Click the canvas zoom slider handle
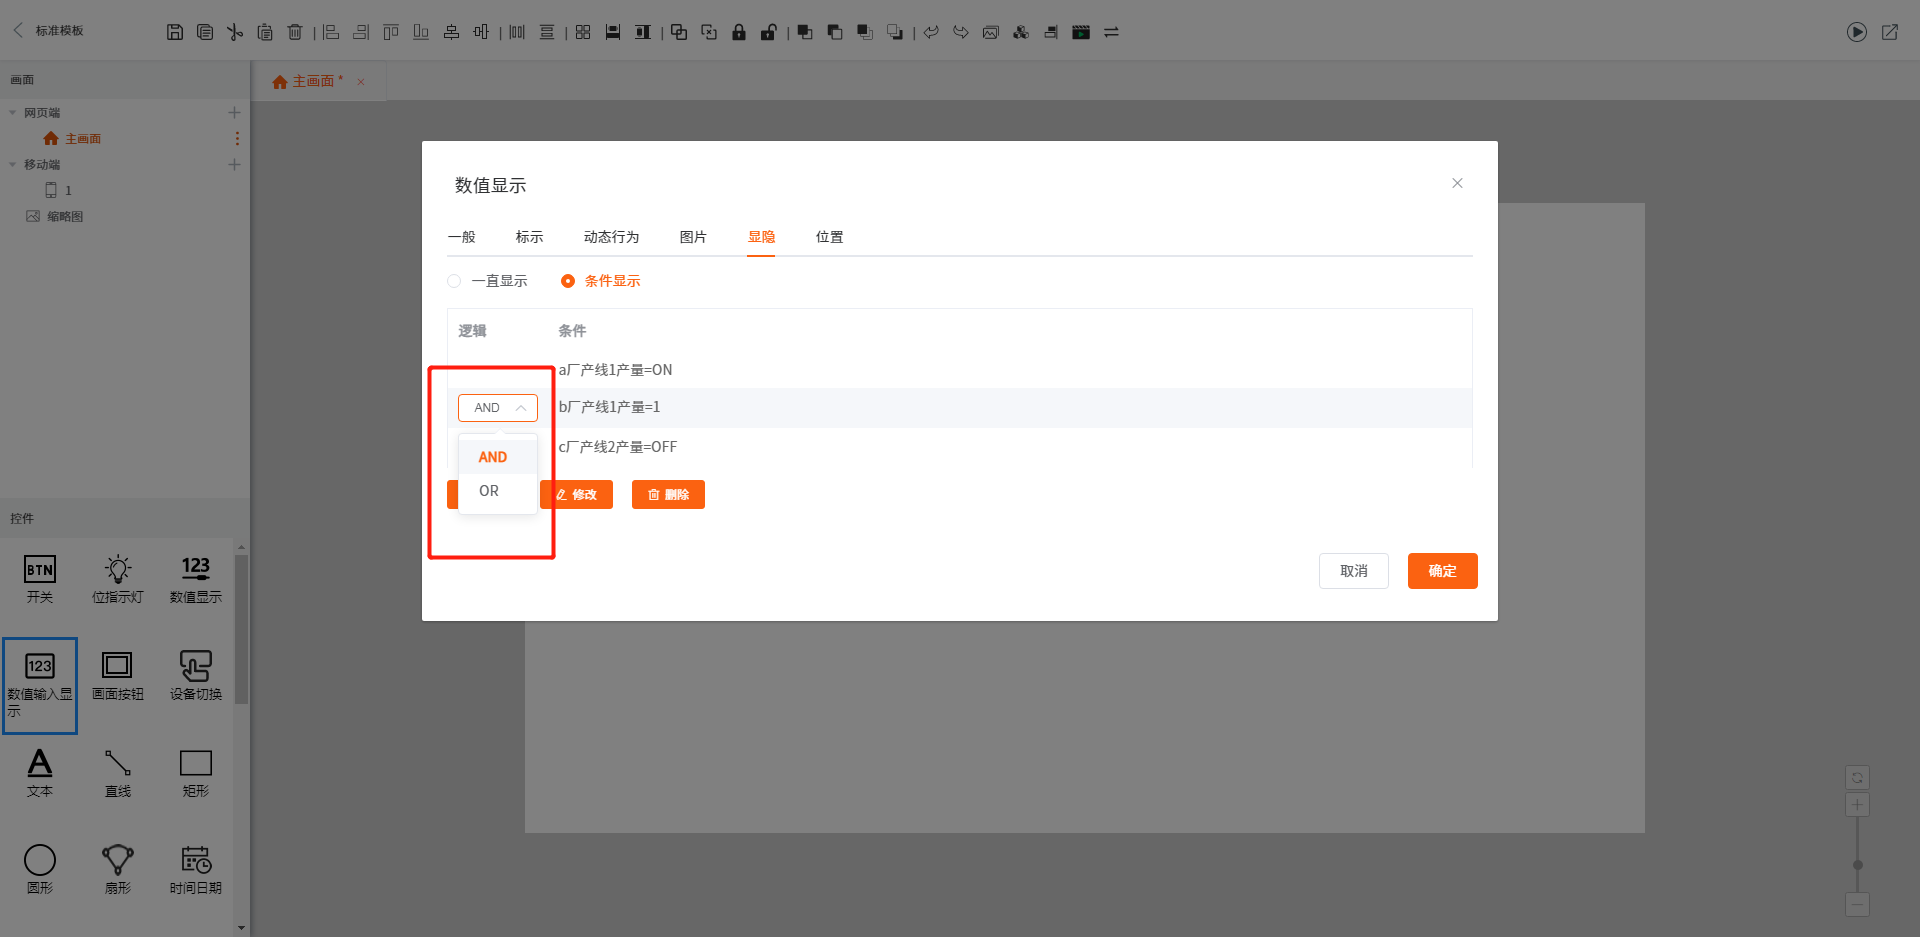Image resolution: width=1920 pixels, height=937 pixels. [x=1858, y=865]
